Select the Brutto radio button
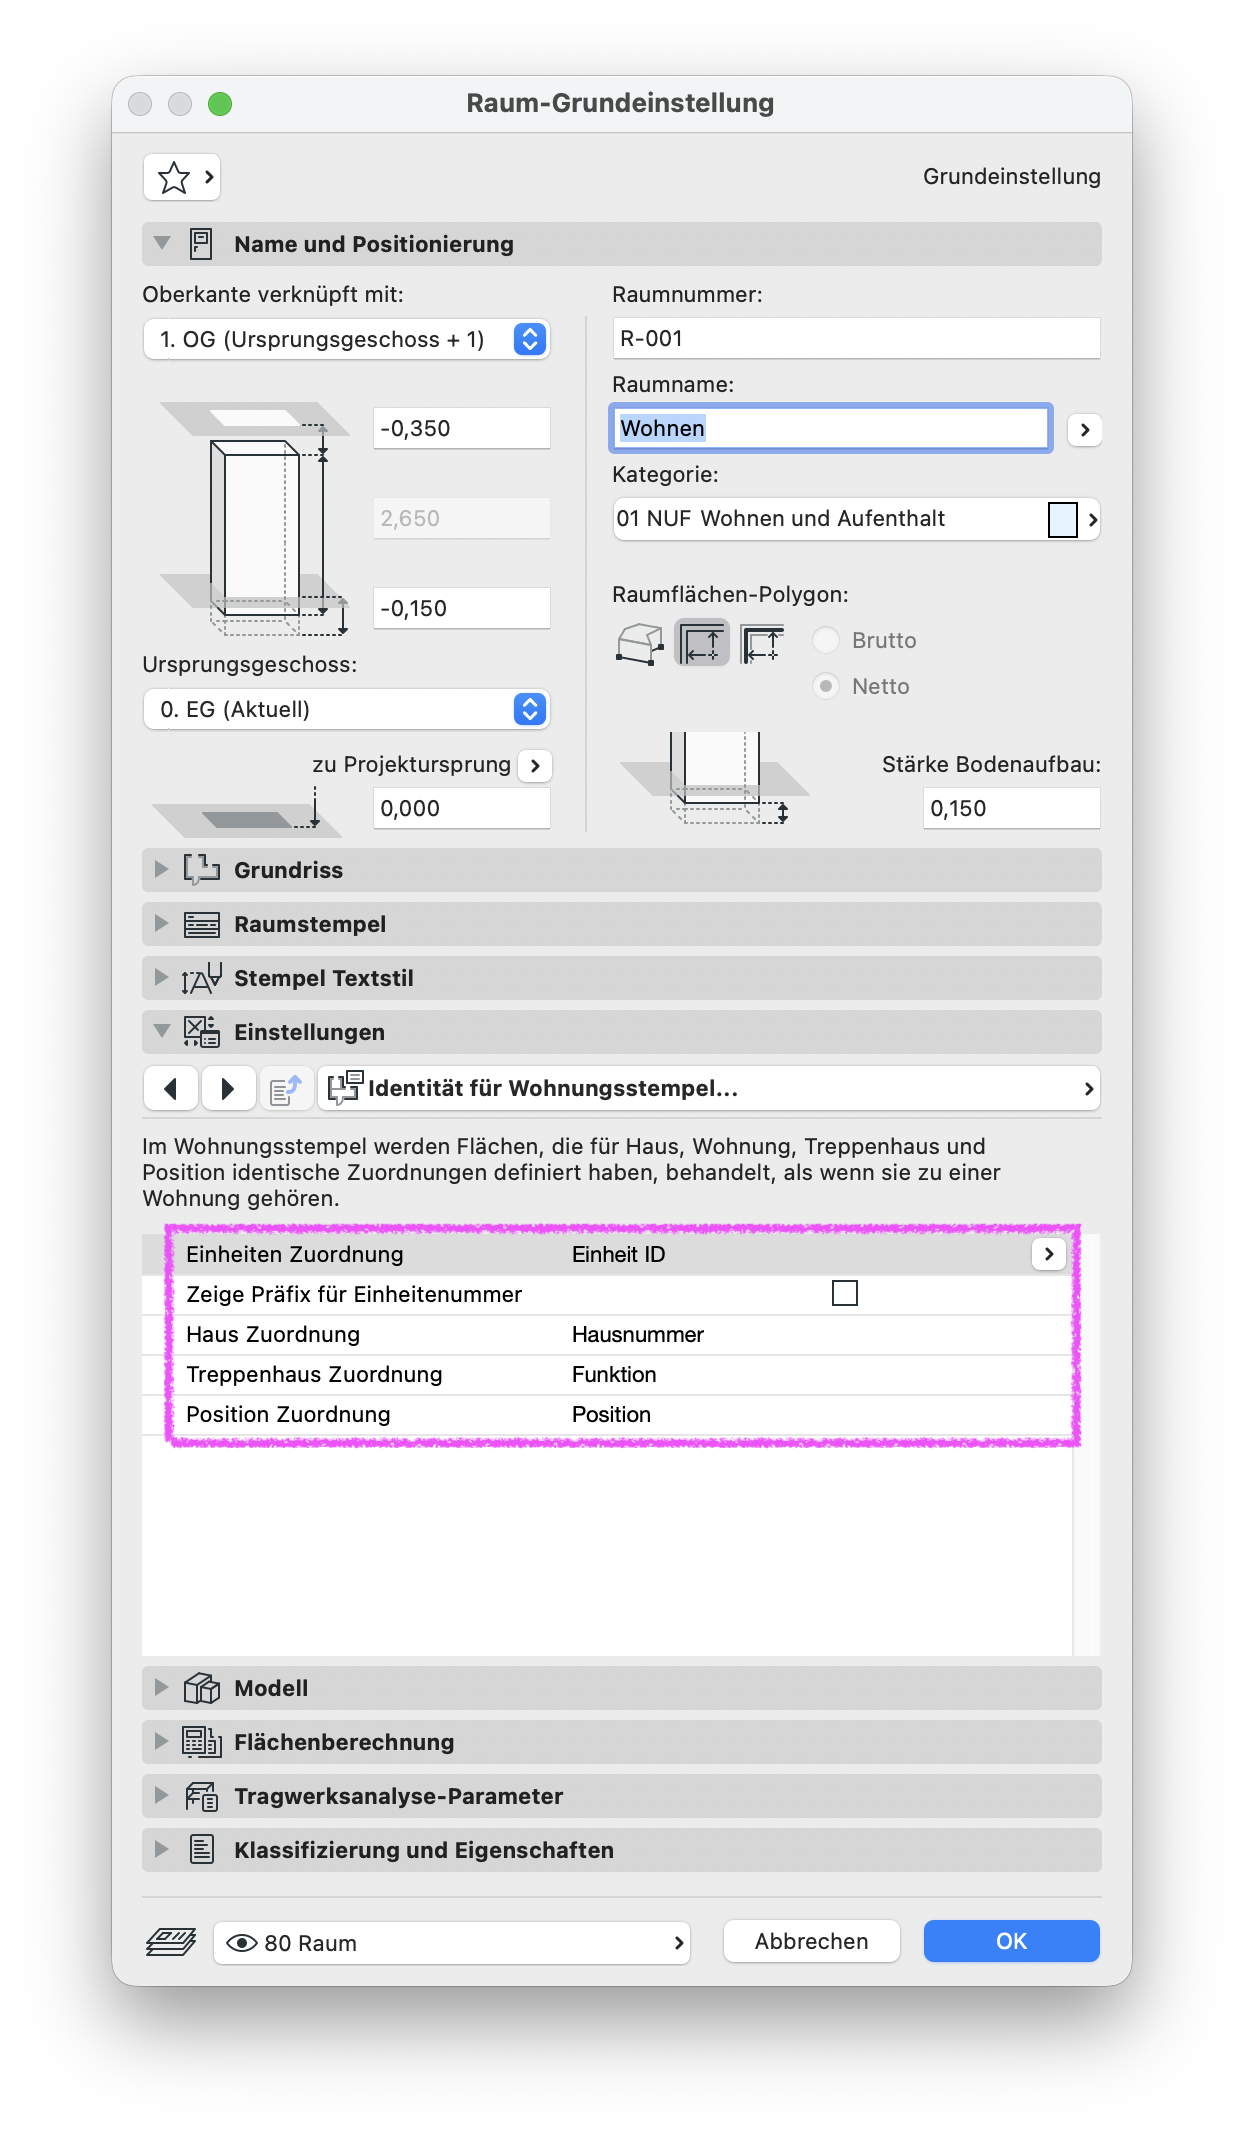The width and height of the screenshot is (1244, 2134). point(826,640)
